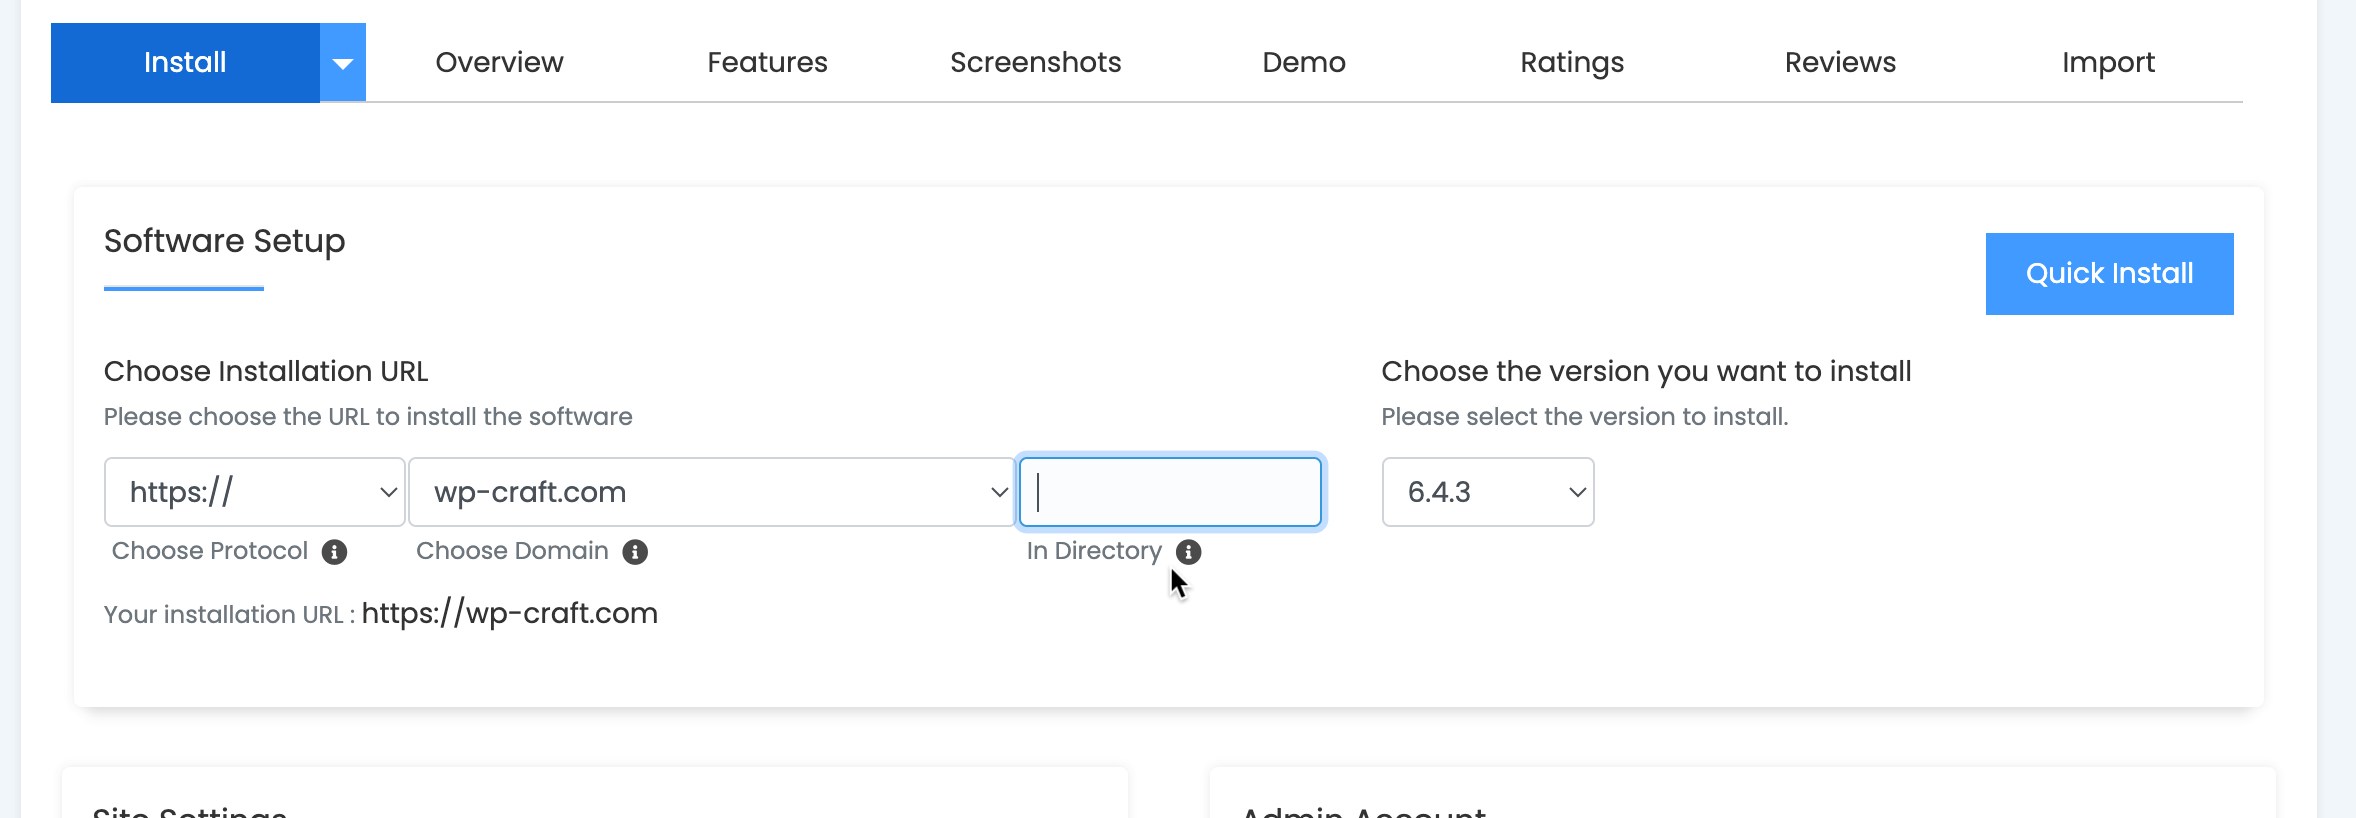Go to the Features tab

(x=767, y=63)
